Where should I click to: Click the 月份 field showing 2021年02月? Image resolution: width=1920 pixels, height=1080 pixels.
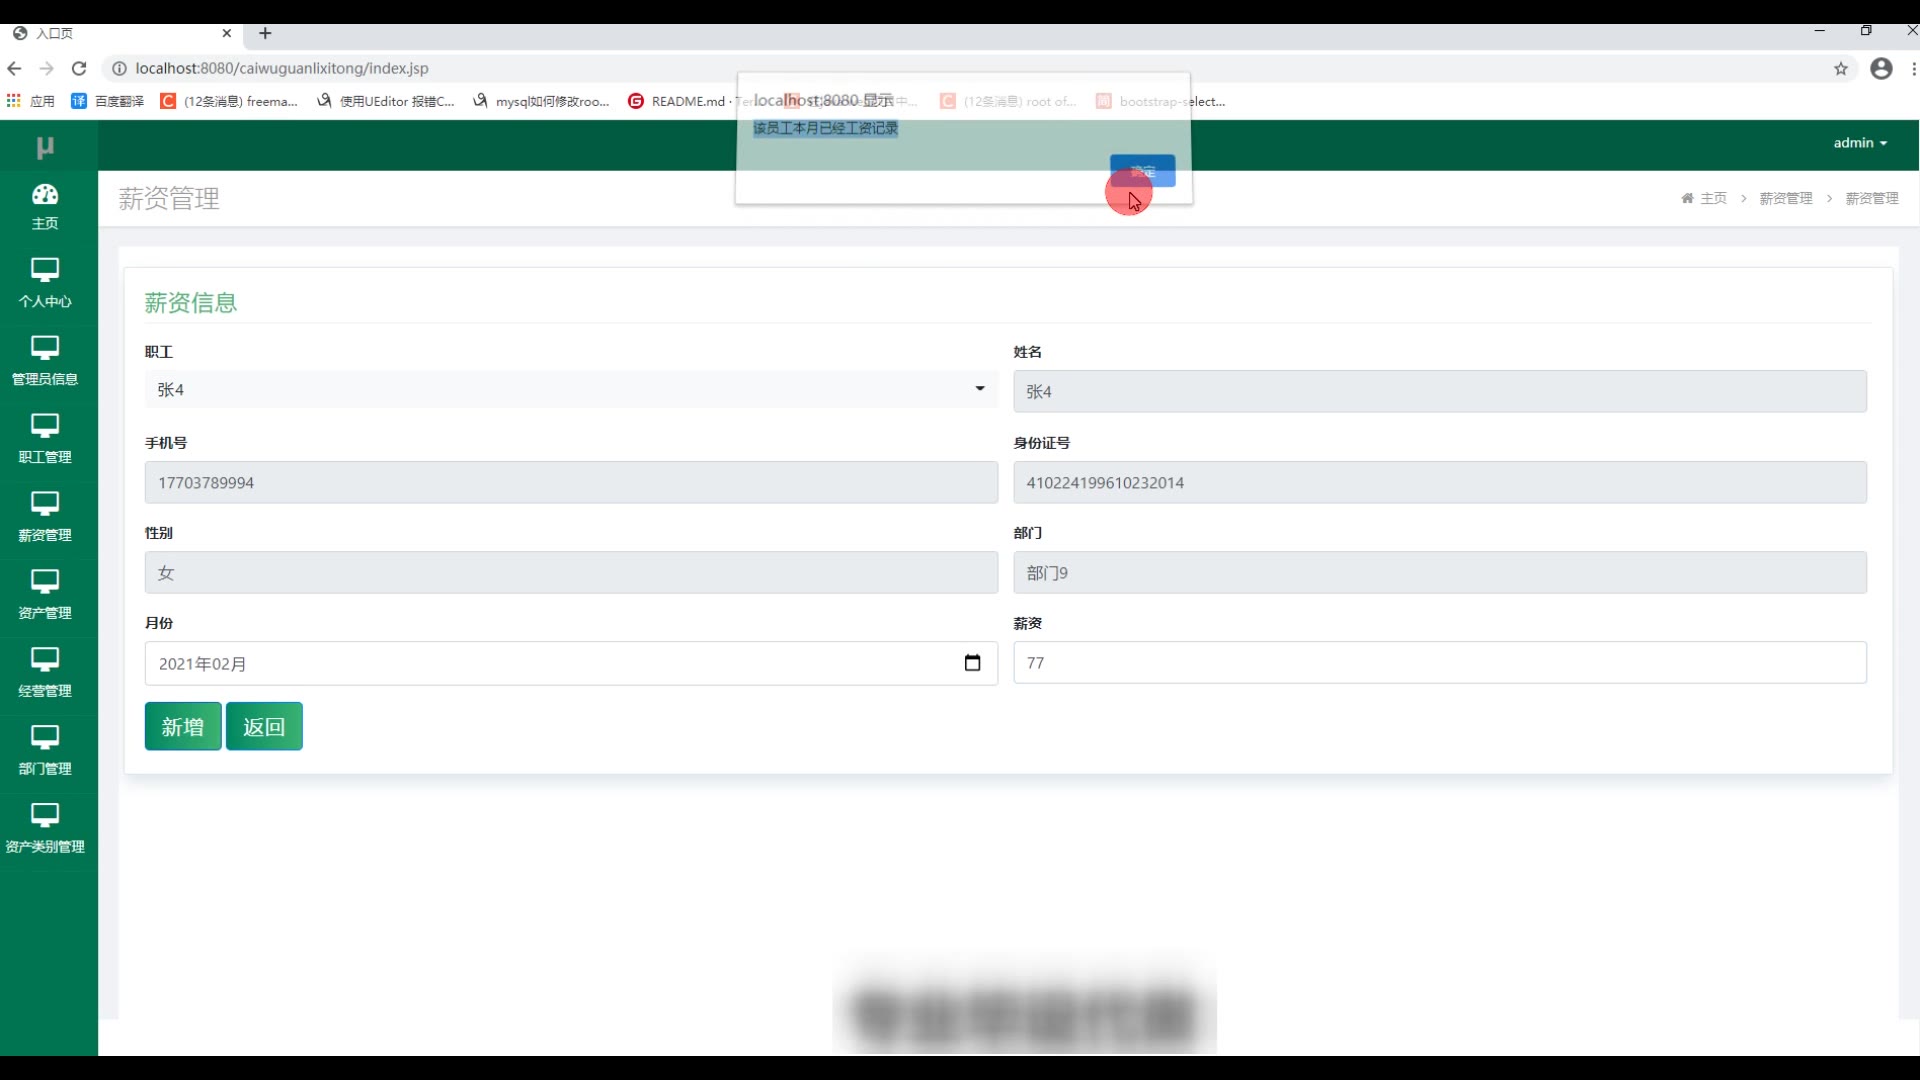point(571,663)
